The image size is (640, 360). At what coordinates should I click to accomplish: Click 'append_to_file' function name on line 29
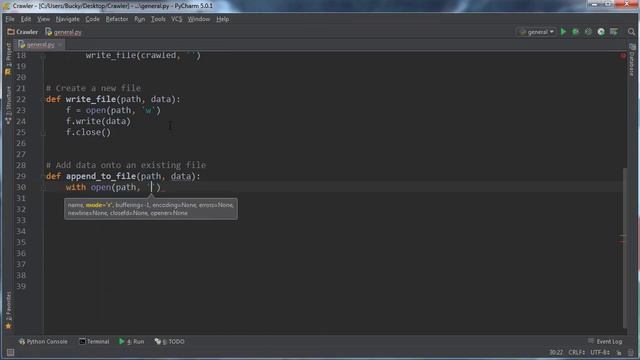101,176
